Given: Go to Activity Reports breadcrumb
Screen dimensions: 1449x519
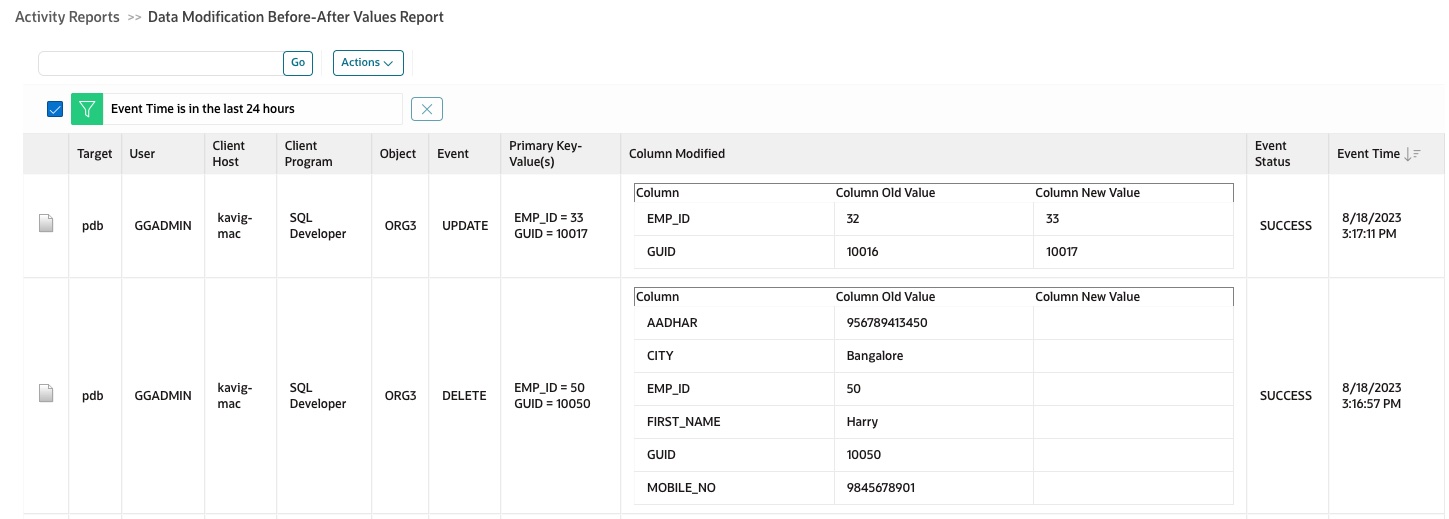Looking at the screenshot, I should click(67, 17).
